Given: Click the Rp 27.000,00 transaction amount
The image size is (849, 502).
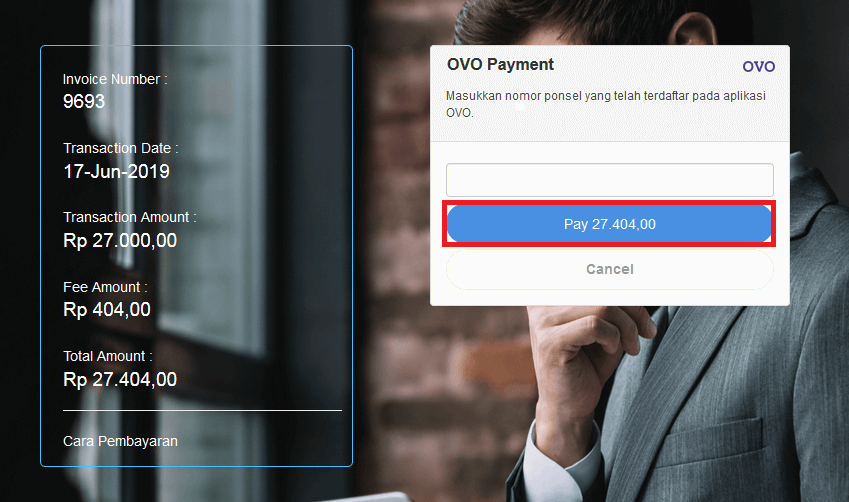Looking at the screenshot, I should coord(120,240).
